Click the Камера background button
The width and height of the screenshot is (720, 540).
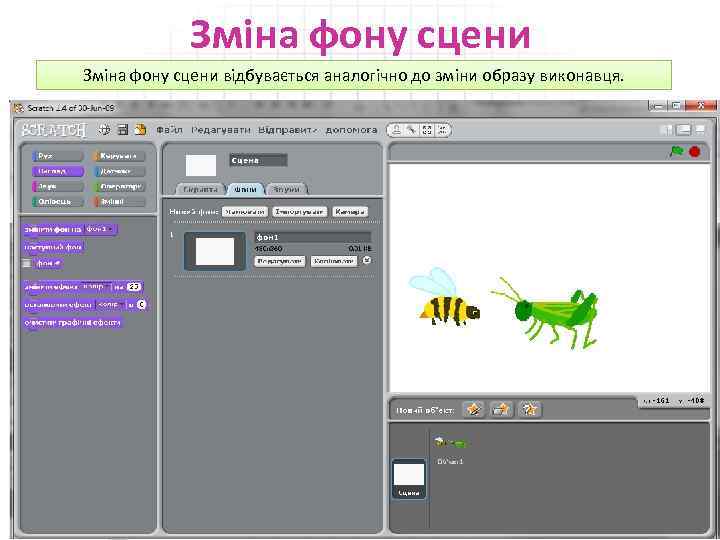350,212
